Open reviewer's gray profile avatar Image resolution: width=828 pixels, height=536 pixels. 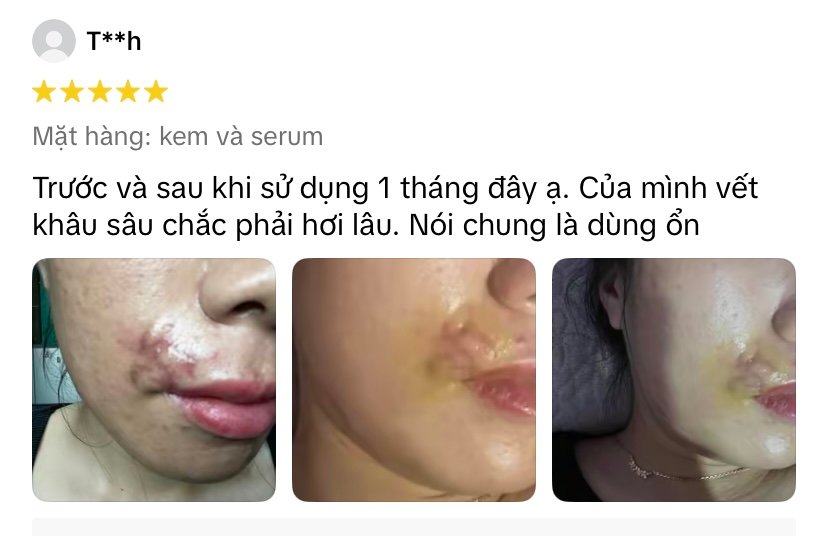click(x=54, y=41)
